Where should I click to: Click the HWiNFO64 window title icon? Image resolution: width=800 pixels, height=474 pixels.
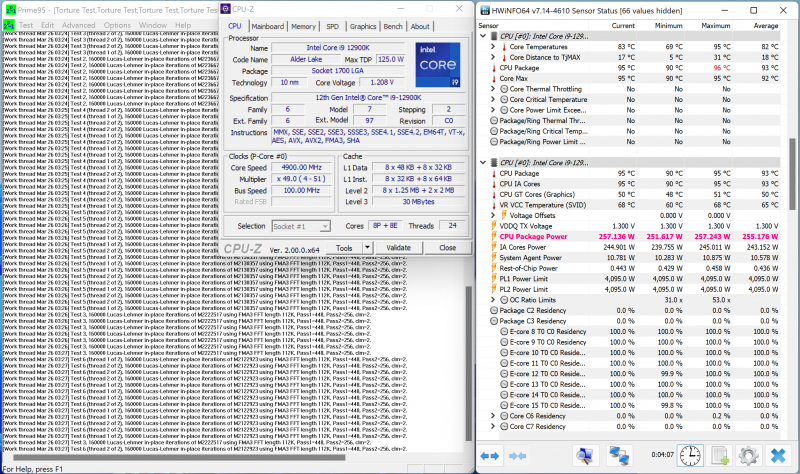pyautogui.click(x=485, y=10)
